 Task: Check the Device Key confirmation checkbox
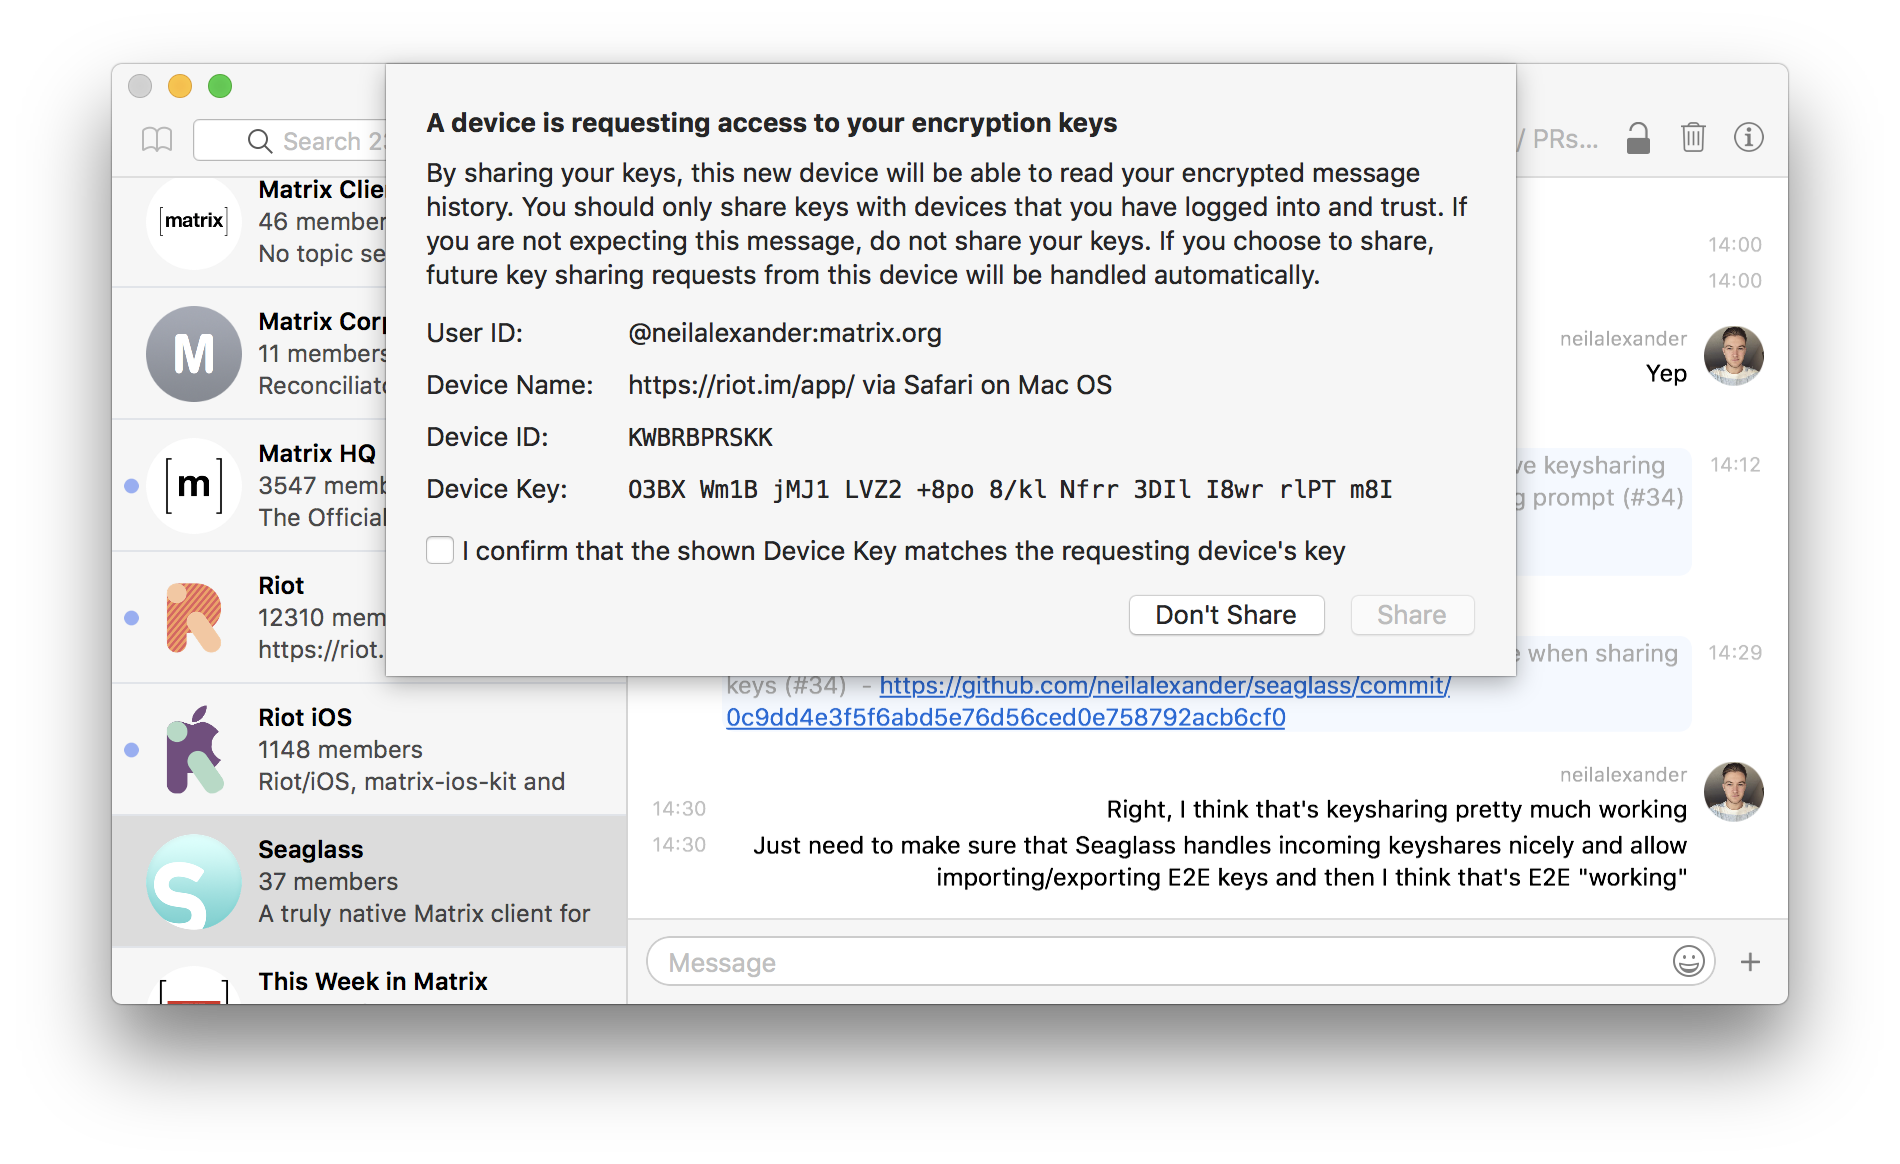pyautogui.click(x=440, y=551)
